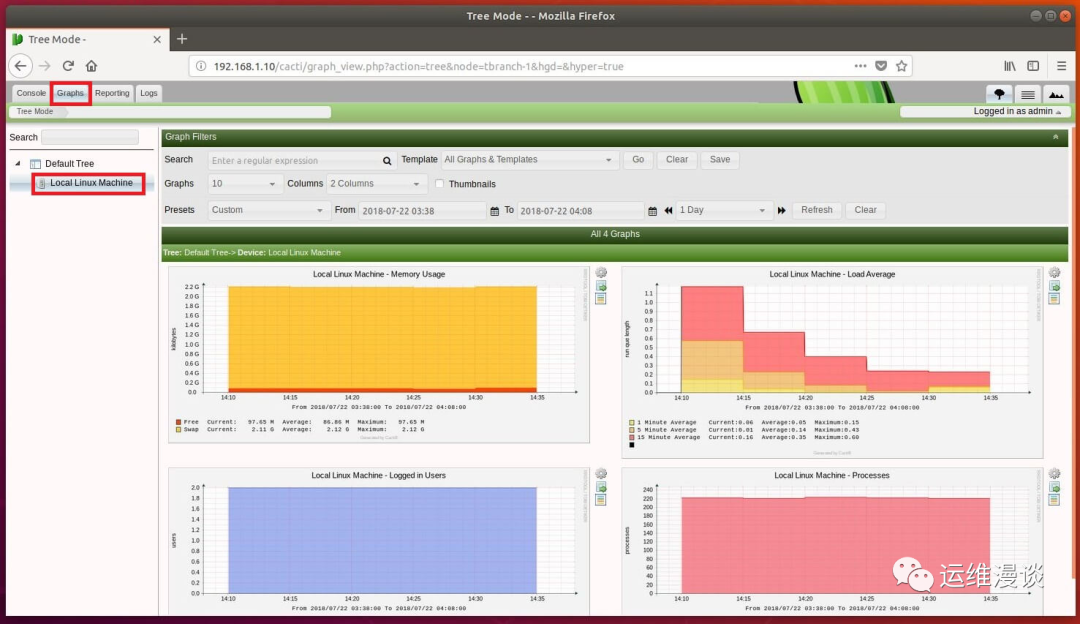Switch to List View mode icon
Image resolution: width=1080 pixels, height=624 pixels.
click(1028, 94)
